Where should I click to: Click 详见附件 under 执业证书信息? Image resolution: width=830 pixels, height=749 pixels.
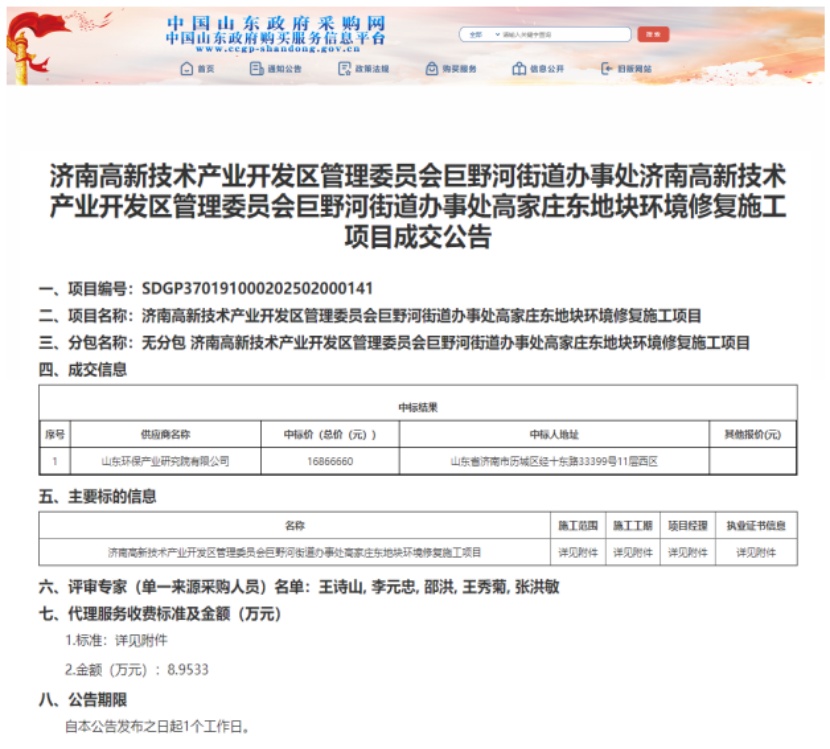click(x=756, y=553)
